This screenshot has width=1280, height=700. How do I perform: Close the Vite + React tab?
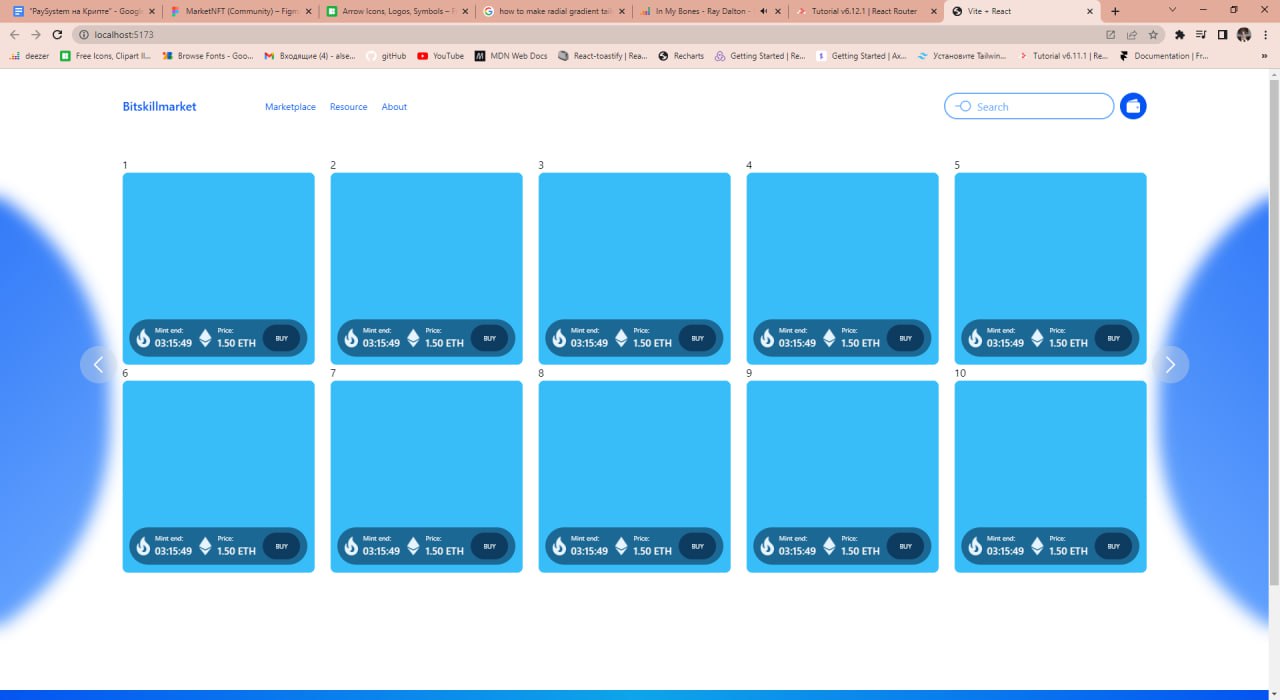1090,11
